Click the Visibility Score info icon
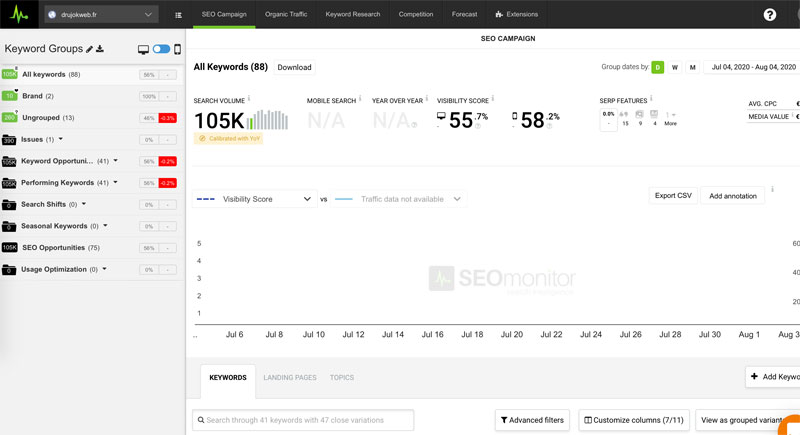800x435 pixels. [493, 98]
